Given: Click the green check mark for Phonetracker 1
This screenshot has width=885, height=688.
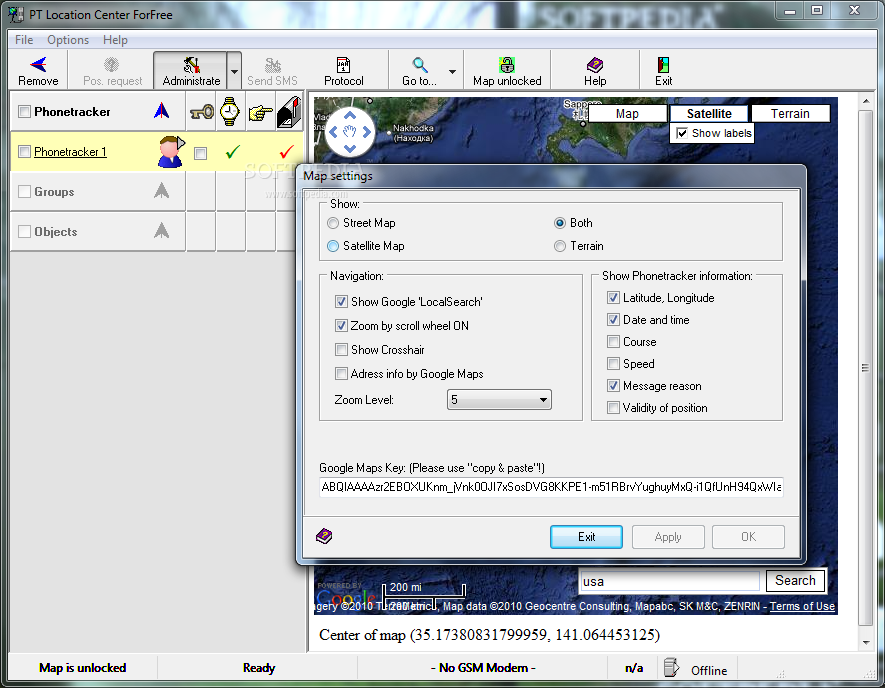Looking at the screenshot, I should point(233,151).
